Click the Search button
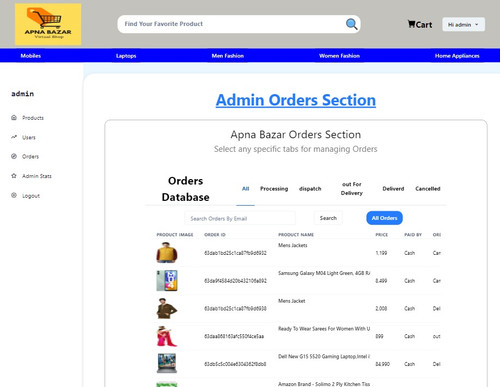This screenshot has height=387, width=500. pos(328,218)
